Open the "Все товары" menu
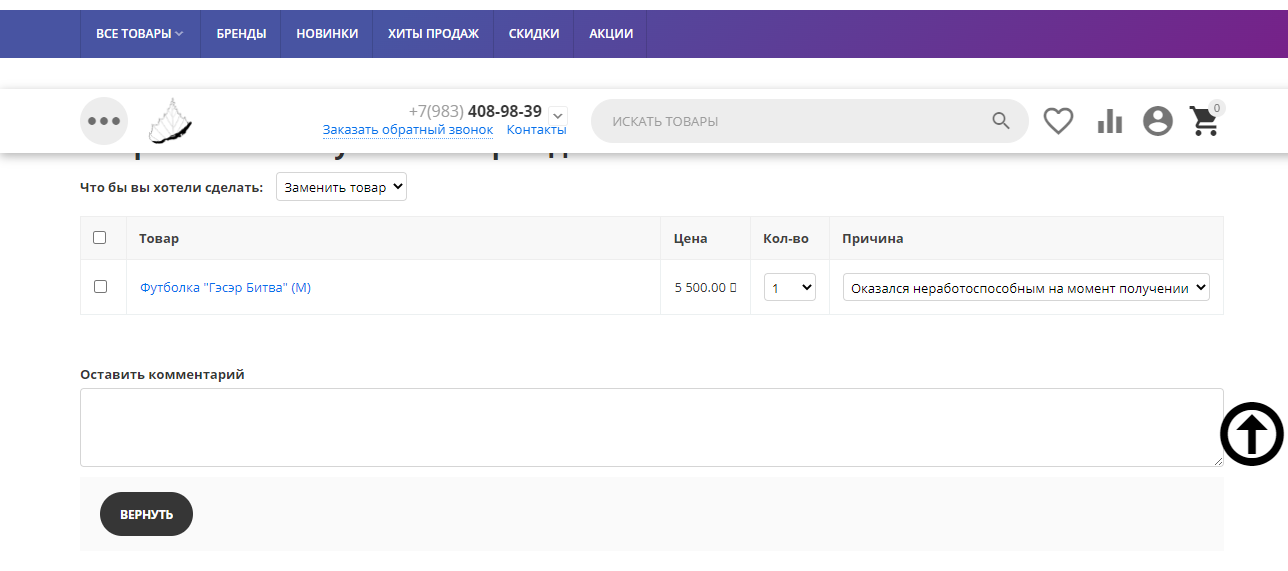 click(x=140, y=34)
